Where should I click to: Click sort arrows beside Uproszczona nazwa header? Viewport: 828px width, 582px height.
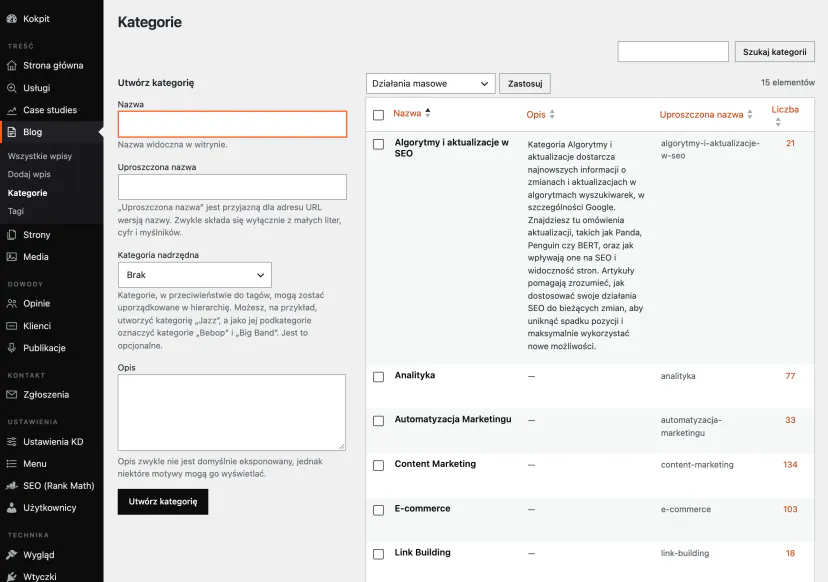click(749, 114)
